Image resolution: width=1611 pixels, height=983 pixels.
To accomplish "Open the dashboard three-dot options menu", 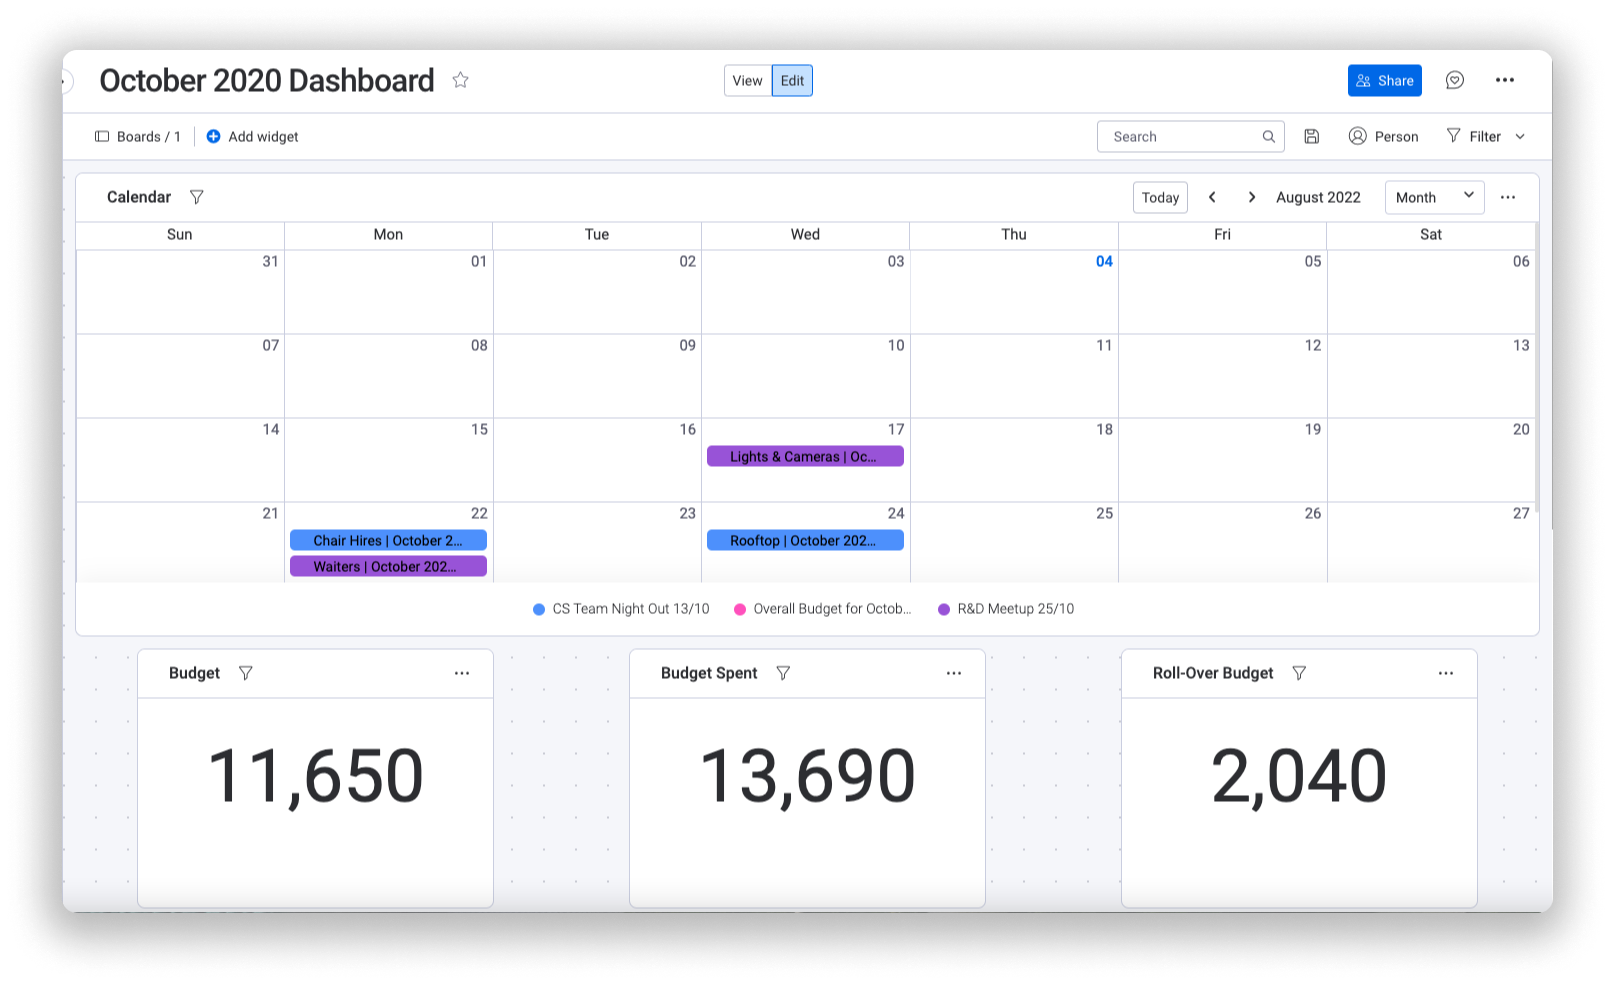I will [1505, 80].
